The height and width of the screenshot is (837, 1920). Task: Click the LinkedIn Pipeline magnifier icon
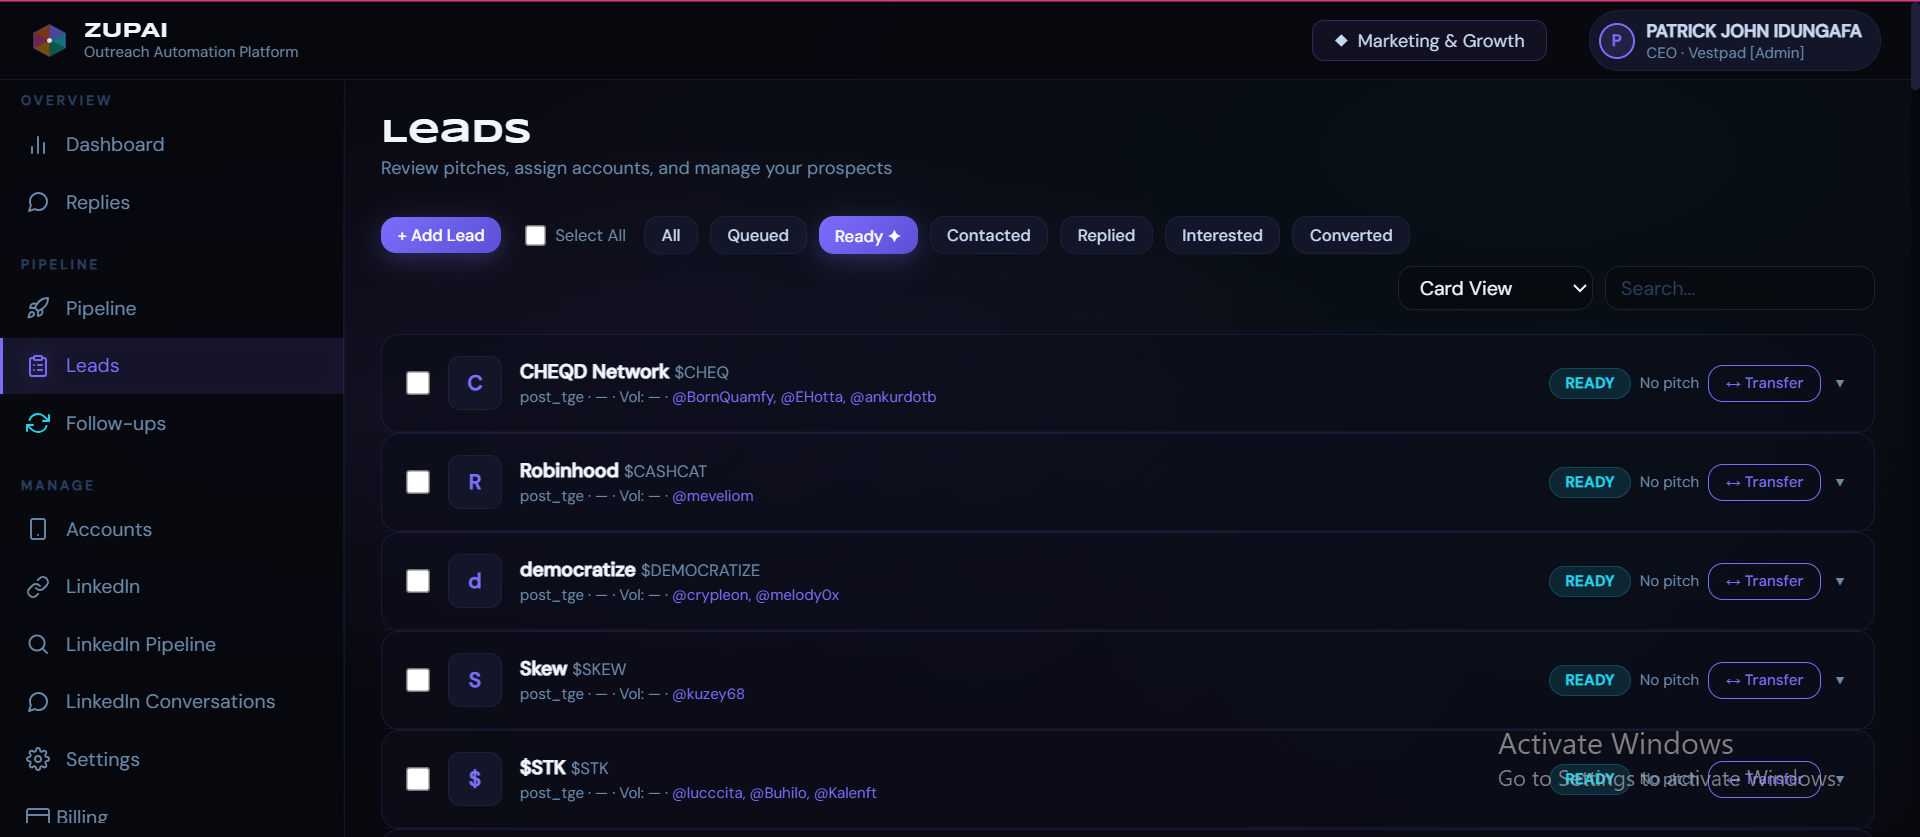[38, 644]
